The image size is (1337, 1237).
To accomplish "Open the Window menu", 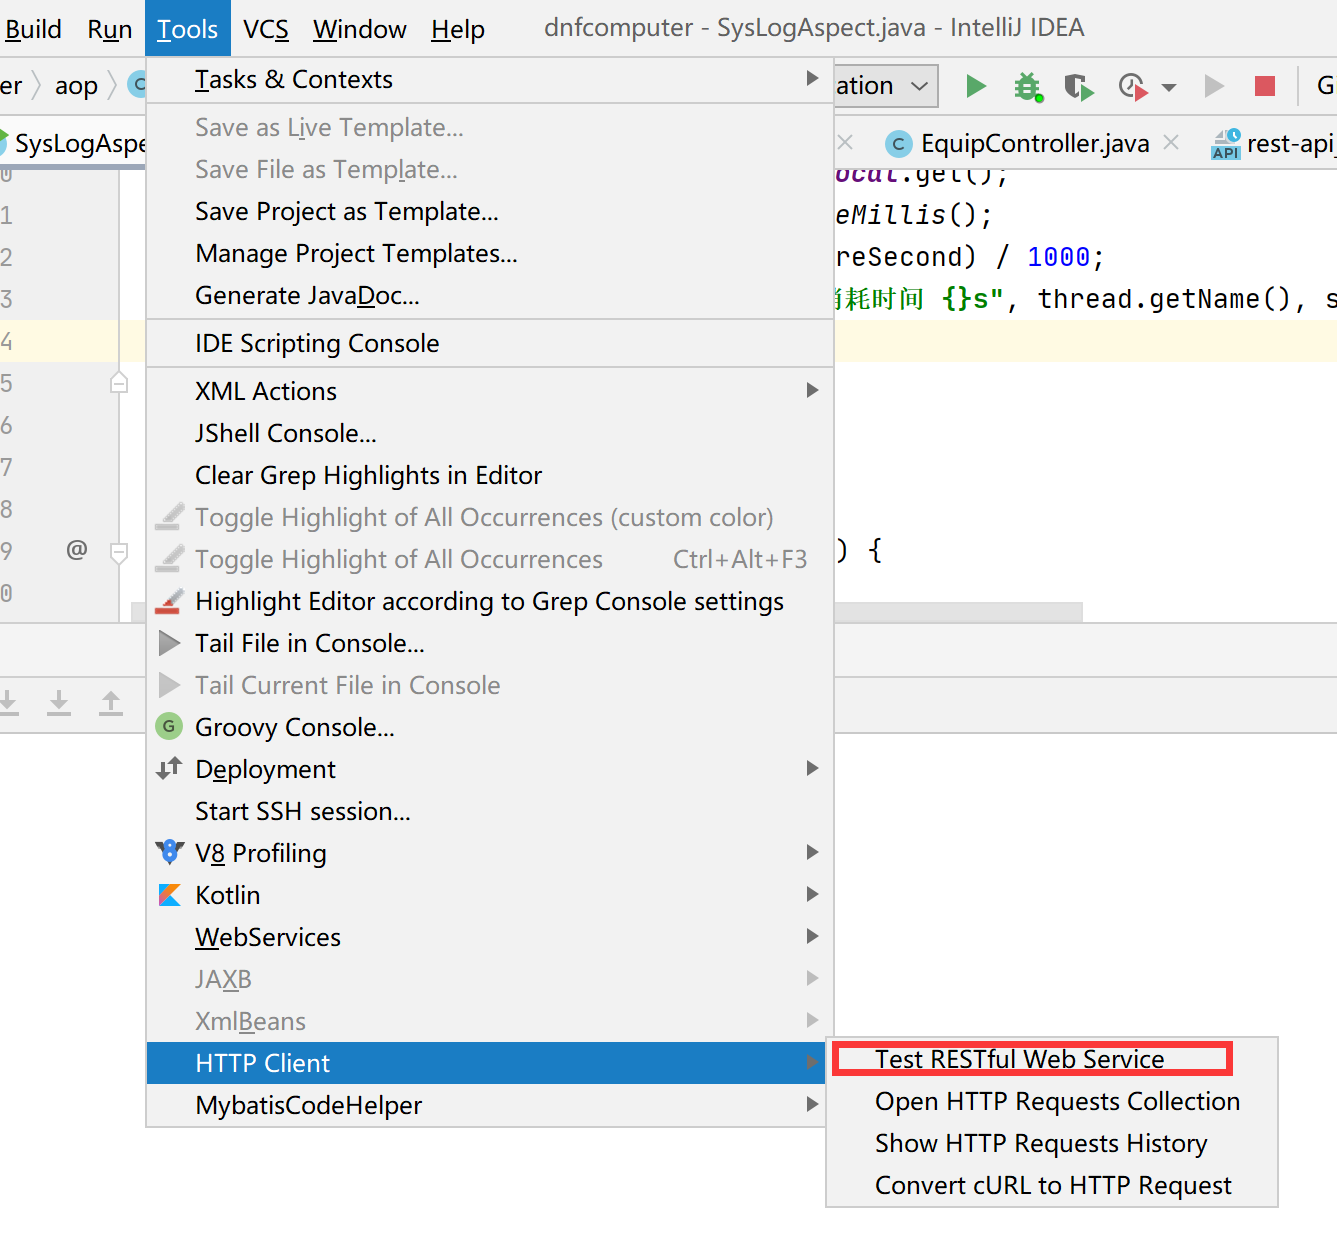I will pyautogui.click(x=360, y=29).
